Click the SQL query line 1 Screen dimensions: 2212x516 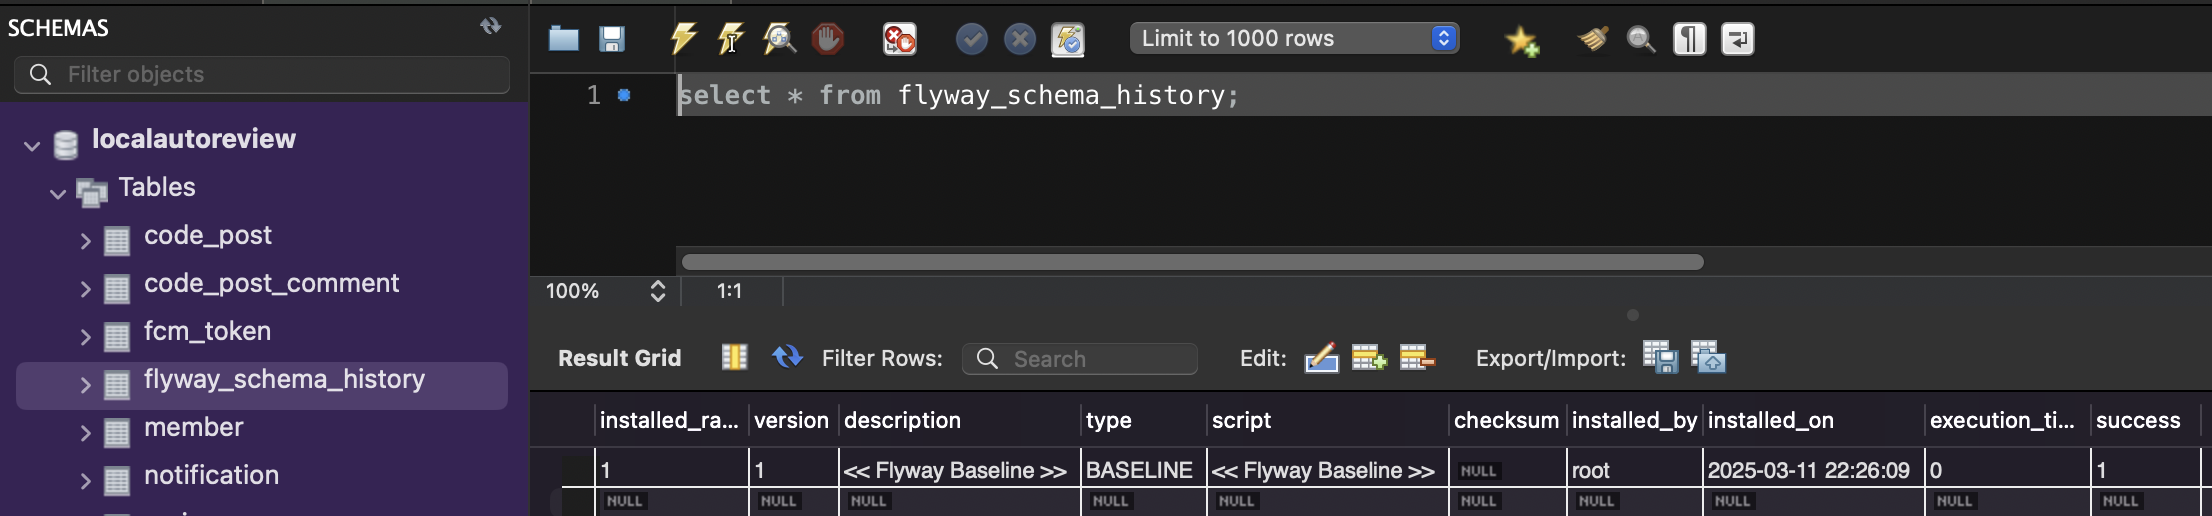click(959, 95)
